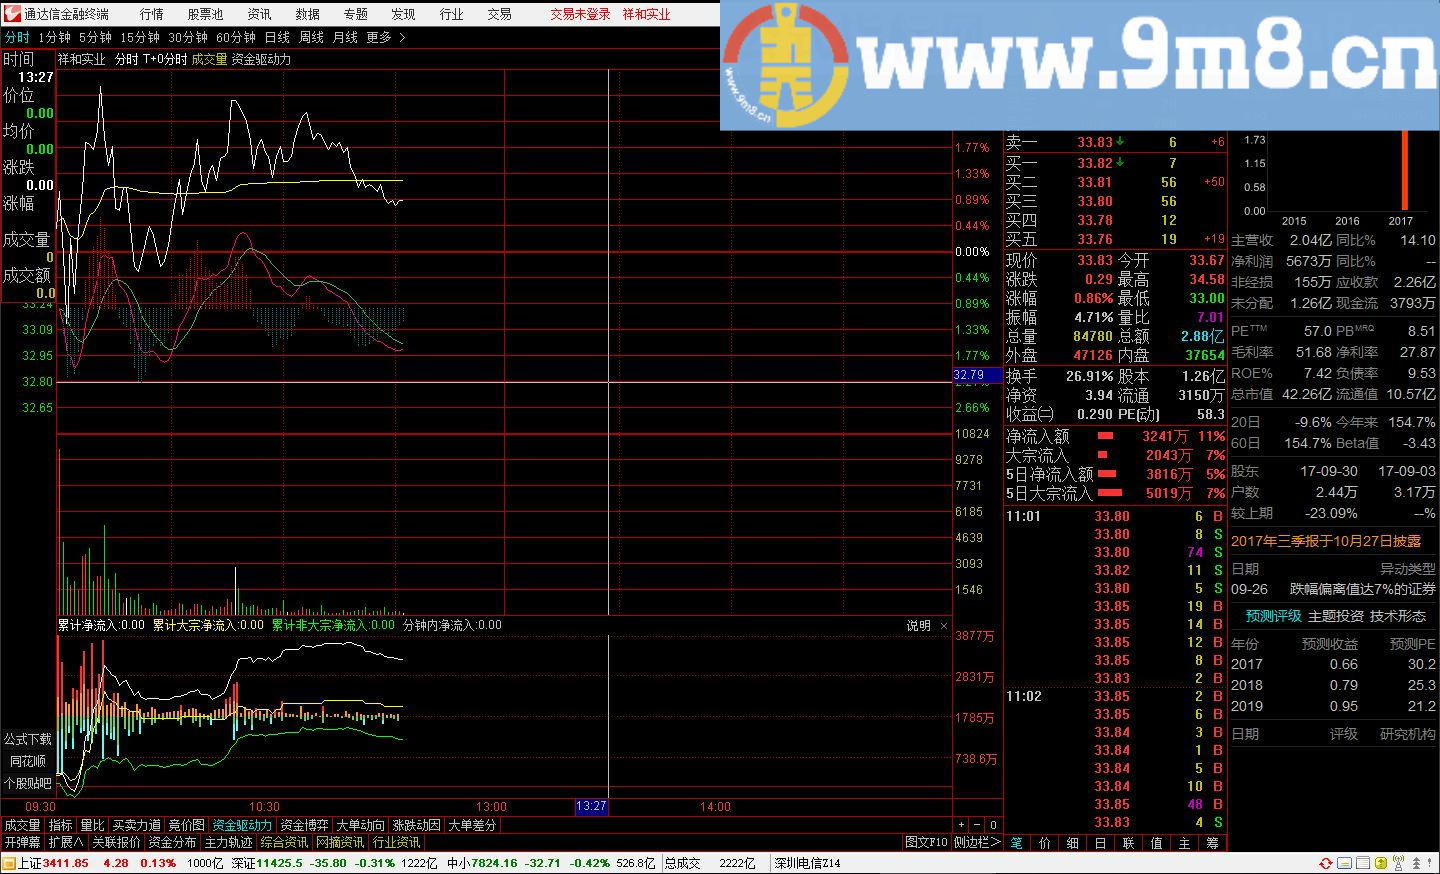1440x874 pixels.
Task: Click the 说明 link in indicator panel
Action: coord(919,626)
